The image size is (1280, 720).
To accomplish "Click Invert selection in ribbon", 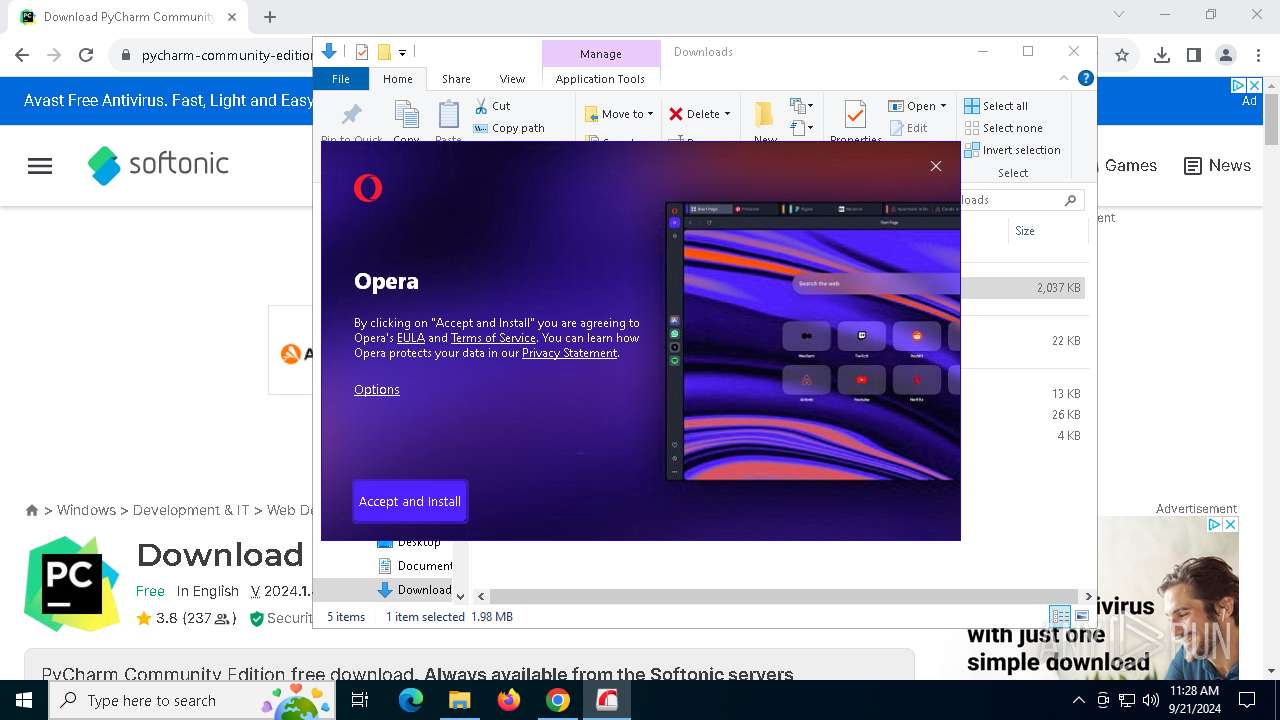I will (1012, 150).
